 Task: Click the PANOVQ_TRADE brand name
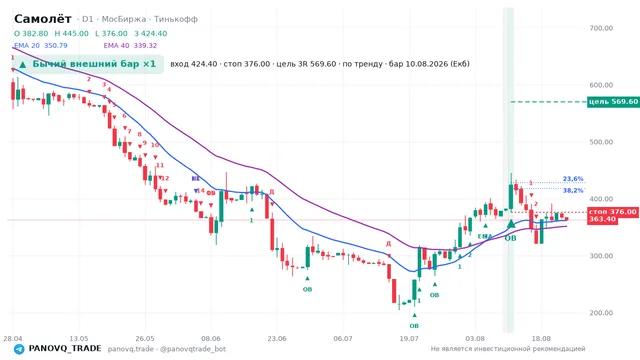coord(65,349)
